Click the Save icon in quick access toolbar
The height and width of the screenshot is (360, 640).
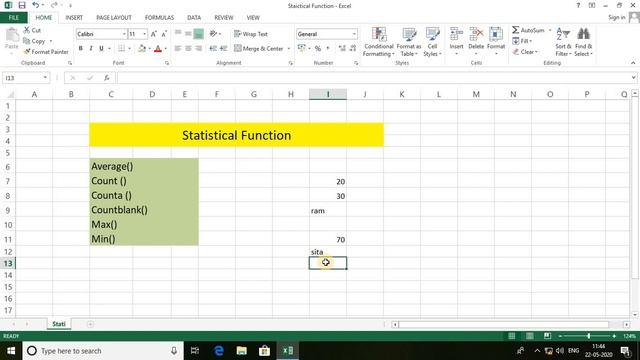[x=22, y=5]
